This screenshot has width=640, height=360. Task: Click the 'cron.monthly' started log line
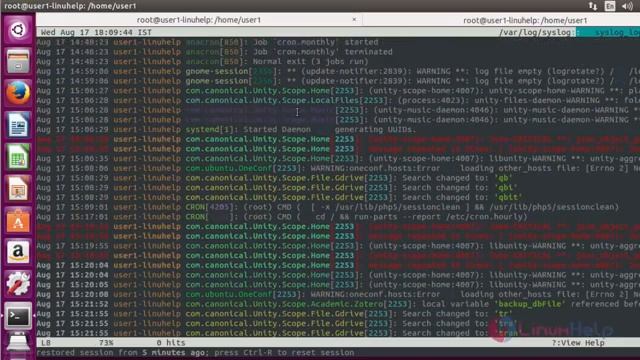[207, 42]
